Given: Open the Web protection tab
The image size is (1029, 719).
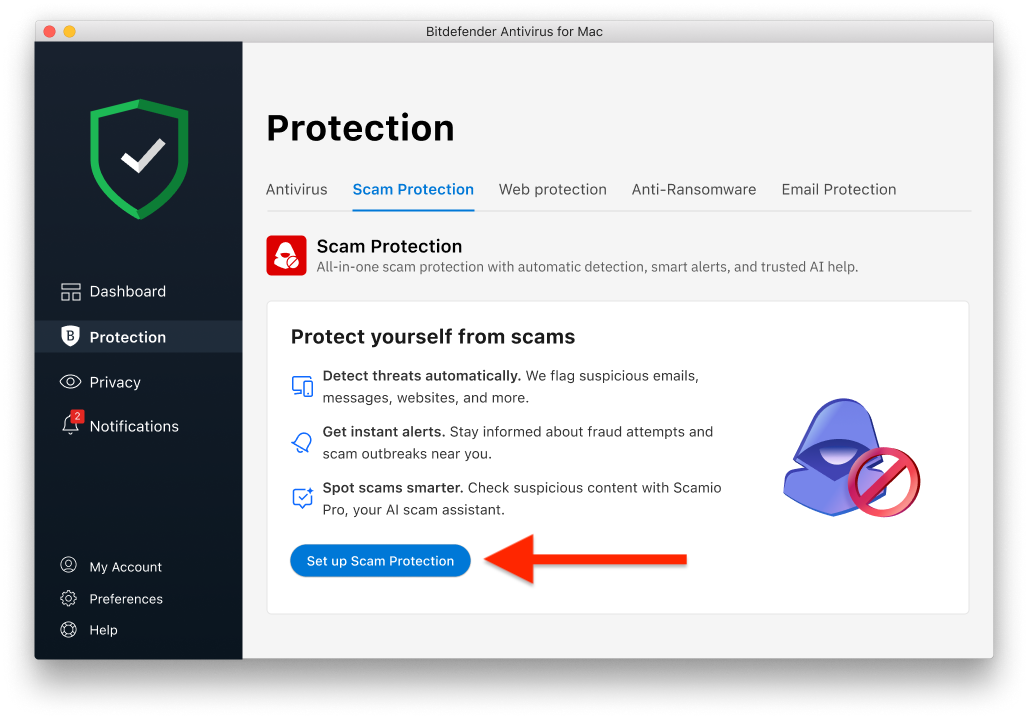Looking at the screenshot, I should point(553,189).
